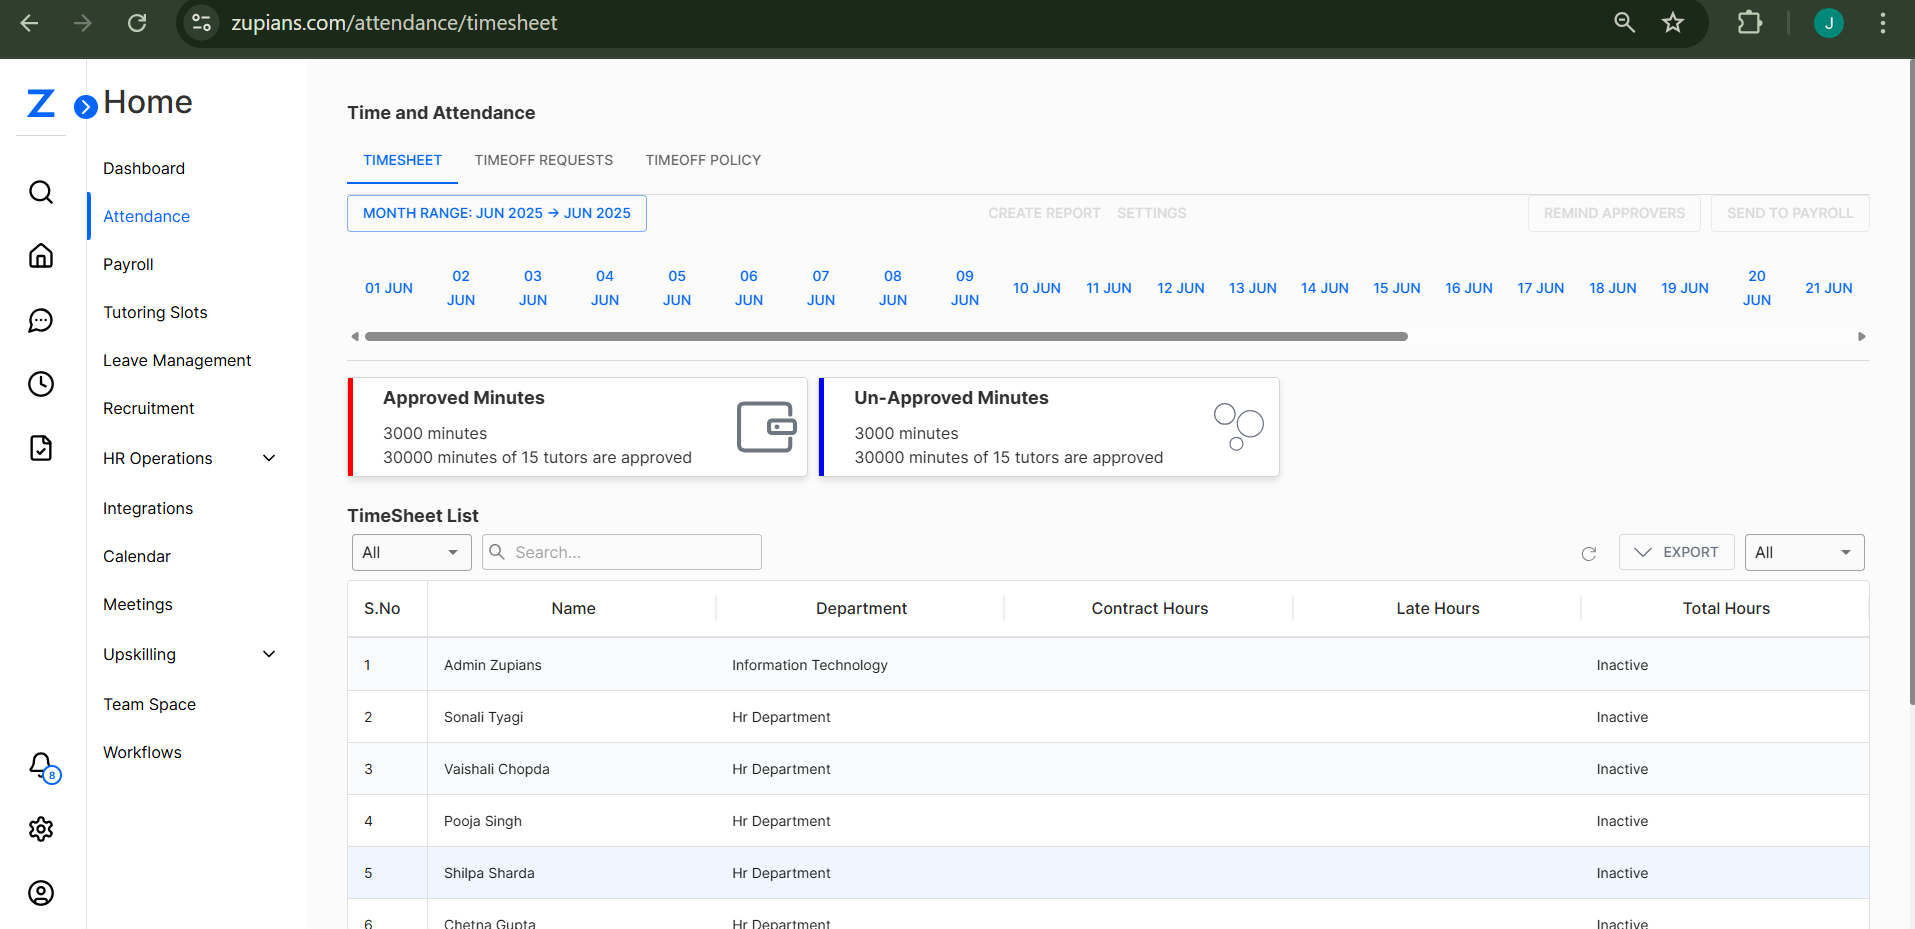Open the chat bubble icon in sidebar
Image resolution: width=1915 pixels, height=929 pixels.
click(41, 320)
